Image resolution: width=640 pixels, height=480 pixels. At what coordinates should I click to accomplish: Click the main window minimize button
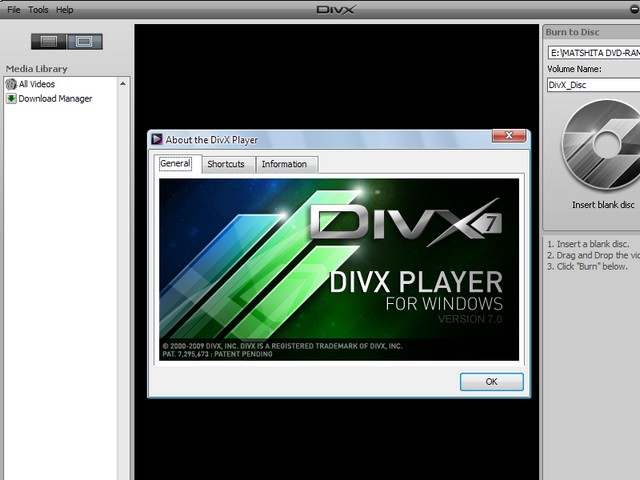click(x=634, y=9)
